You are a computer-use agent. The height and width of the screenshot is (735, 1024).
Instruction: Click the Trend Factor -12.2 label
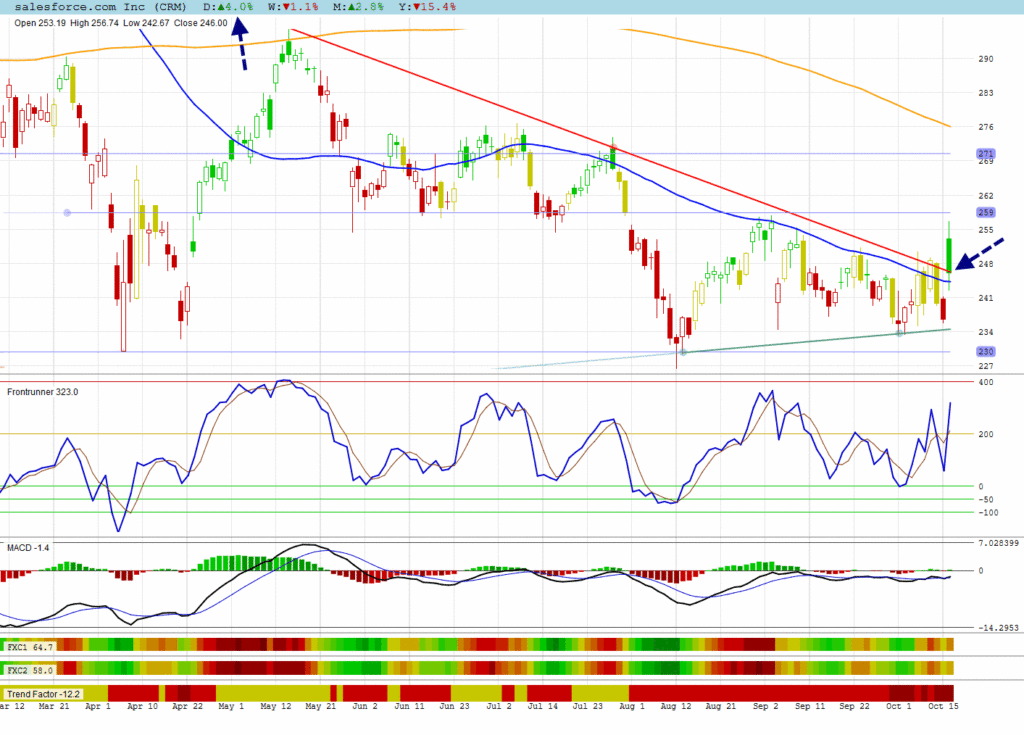(43, 693)
